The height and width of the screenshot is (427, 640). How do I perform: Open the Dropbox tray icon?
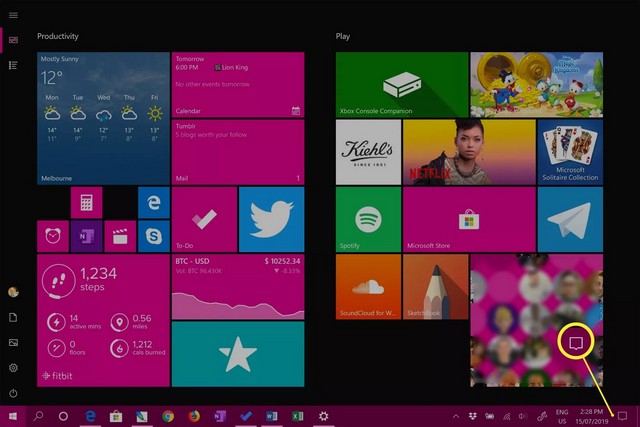(473, 416)
